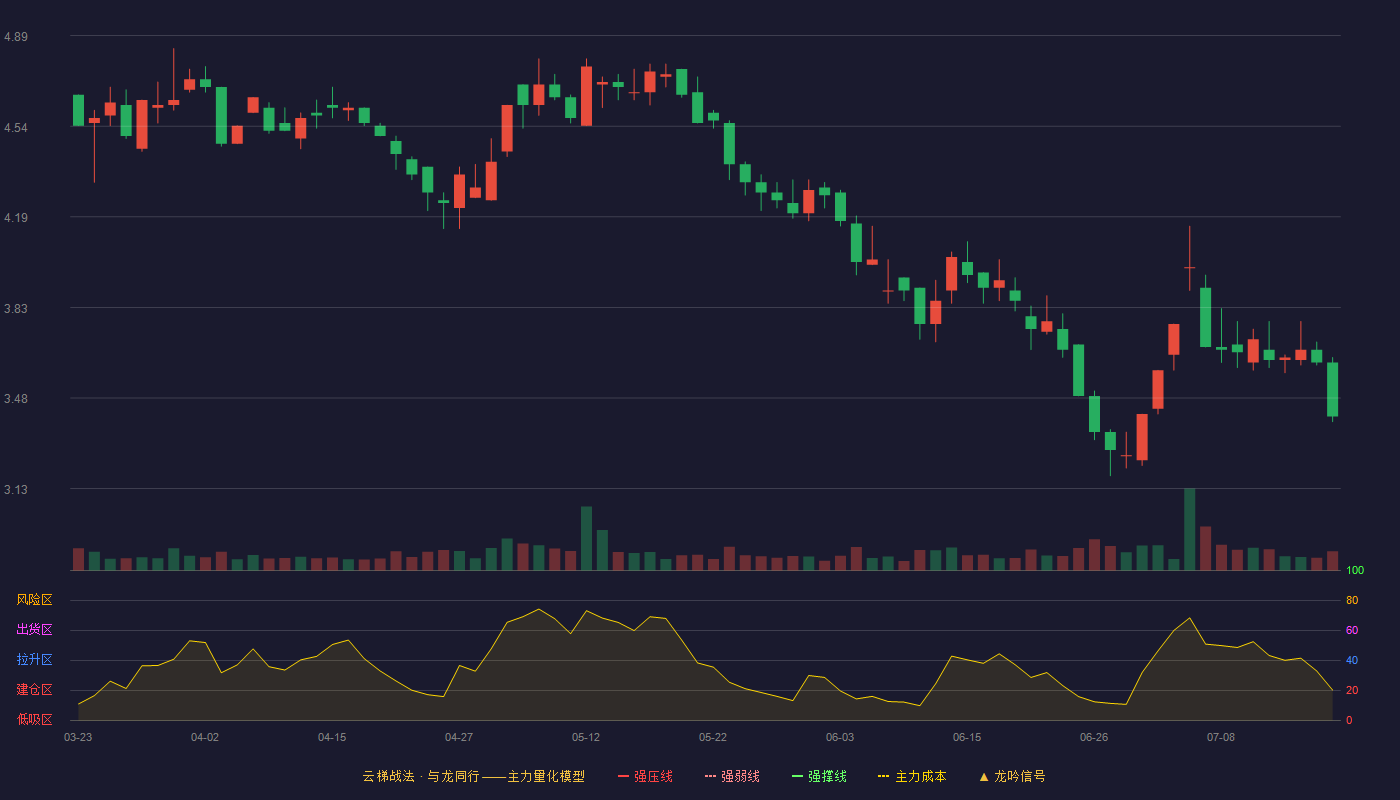Click the 07-08 date label
This screenshot has width=1400, height=800.
point(1221,737)
